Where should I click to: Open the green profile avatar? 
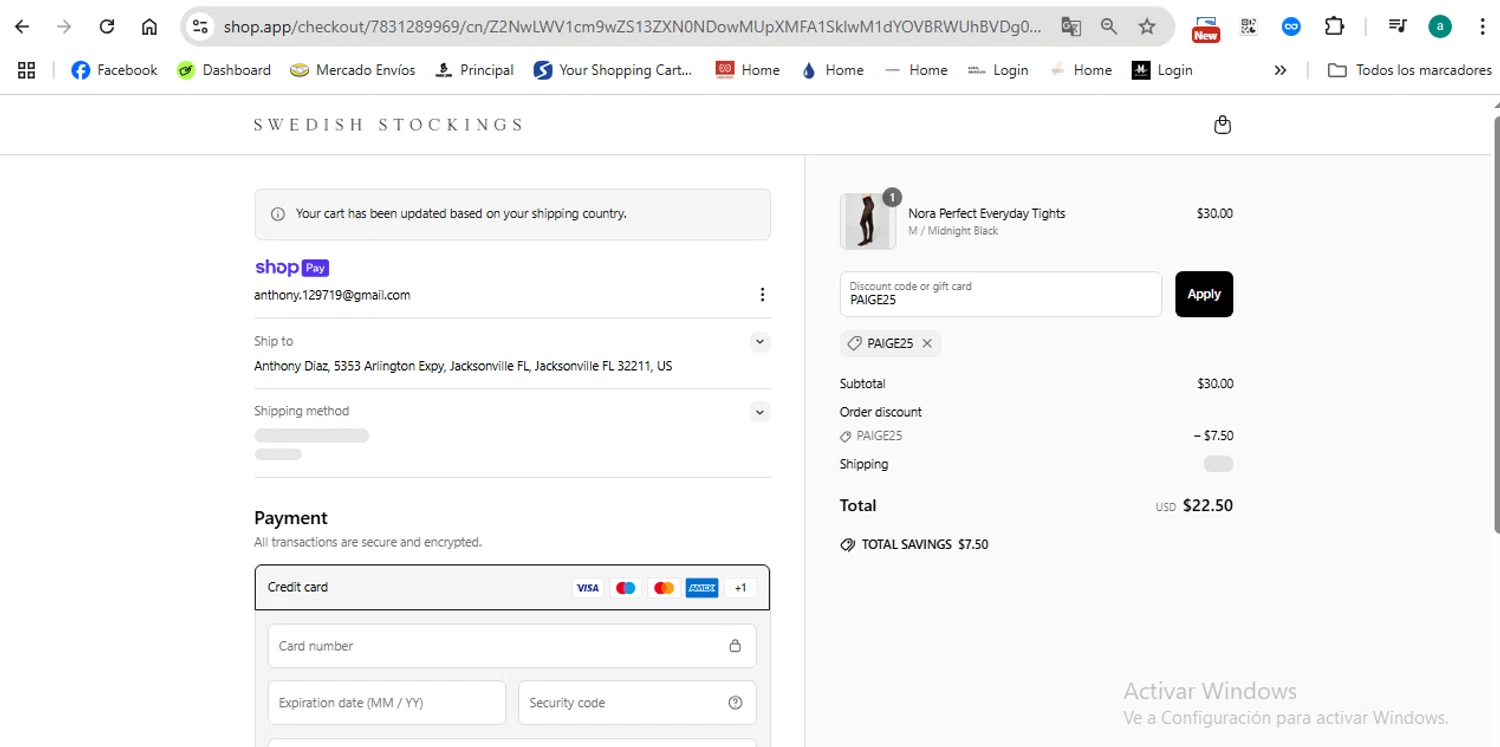(1440, 27)
